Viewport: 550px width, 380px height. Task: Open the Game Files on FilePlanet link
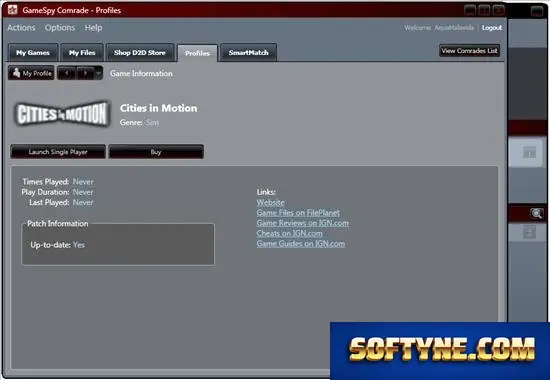pyautogui.click(x=298, y=213)
